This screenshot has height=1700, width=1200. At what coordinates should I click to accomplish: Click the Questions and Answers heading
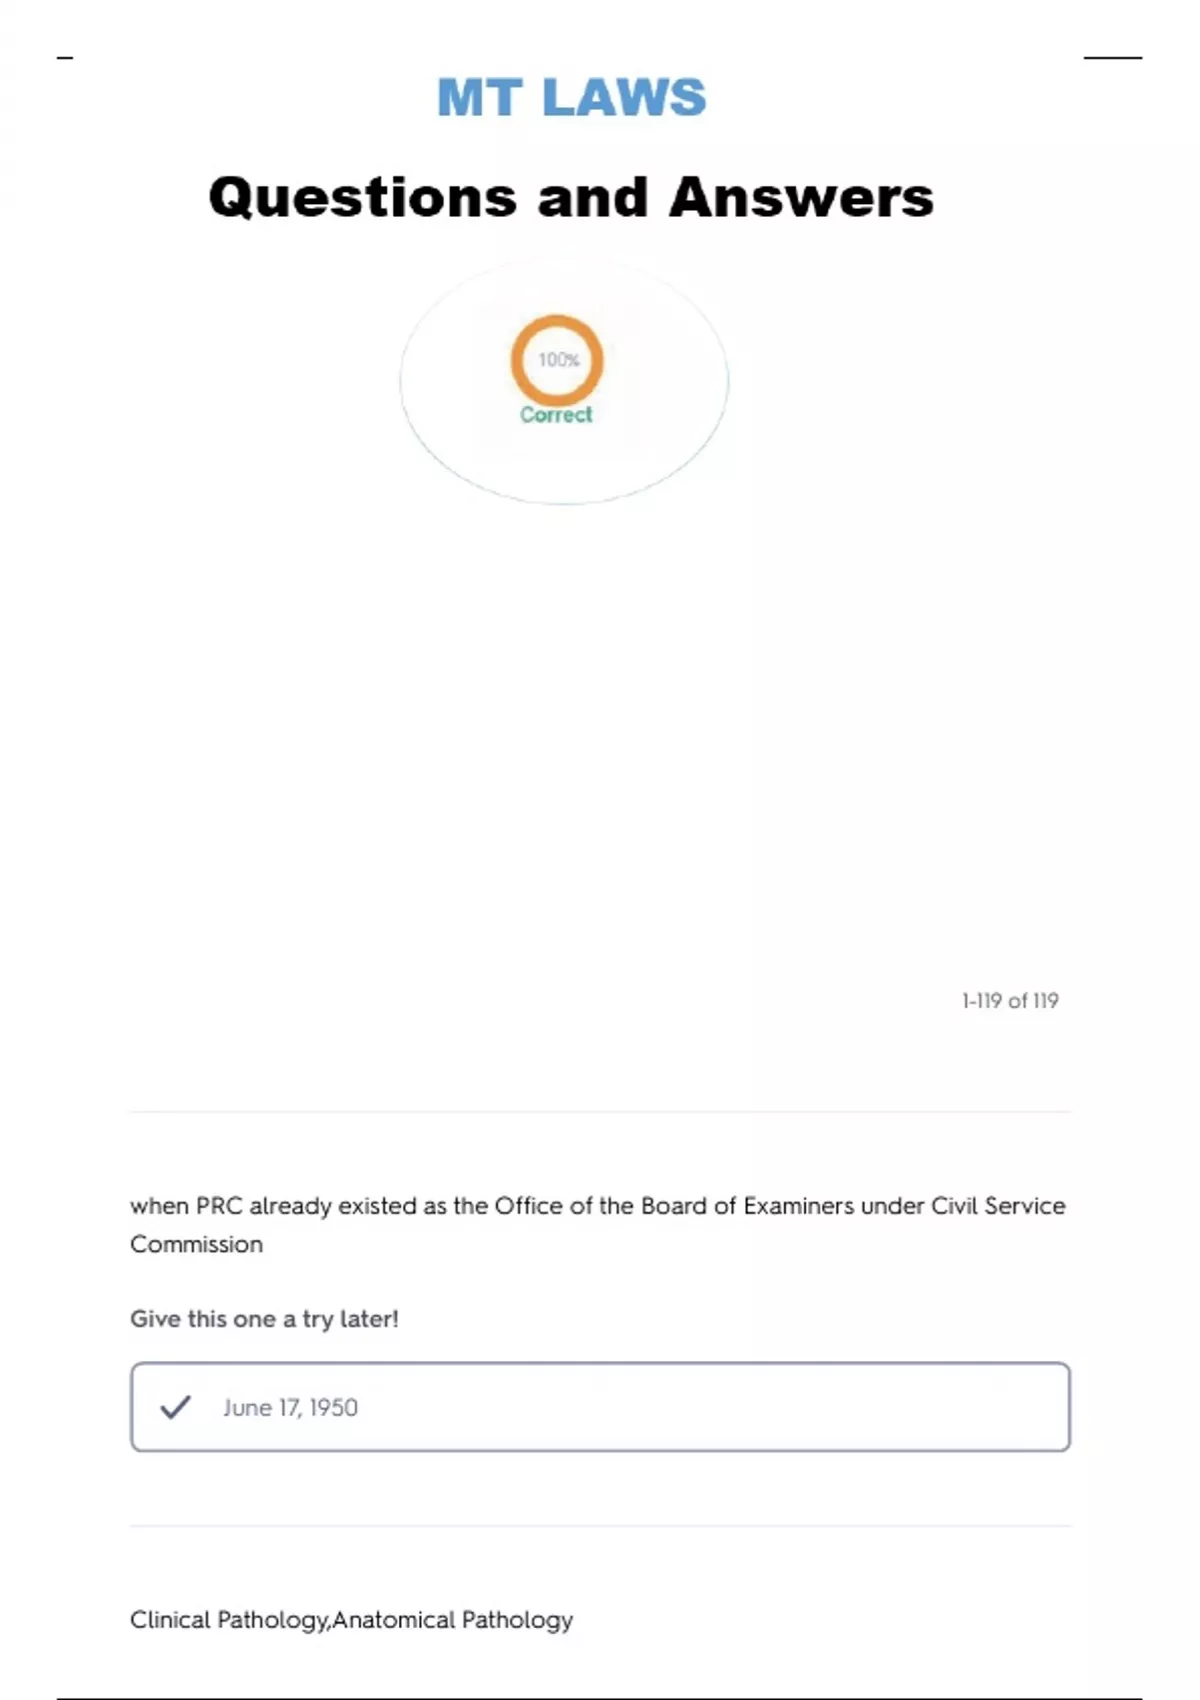point(571,197)
